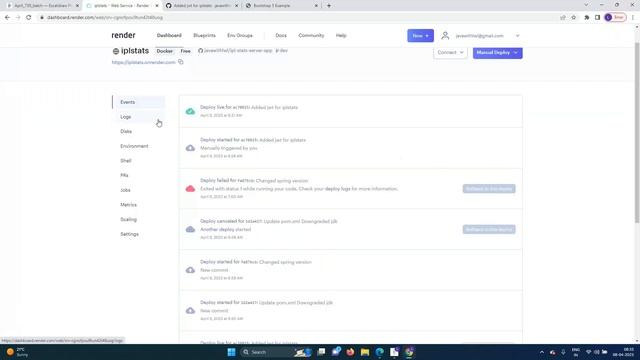Image resolution: width=640 pixels, height=360 pixels.
Task: Select Events in the sidebar
Action: pyautogui.click(x=127, y=102)
